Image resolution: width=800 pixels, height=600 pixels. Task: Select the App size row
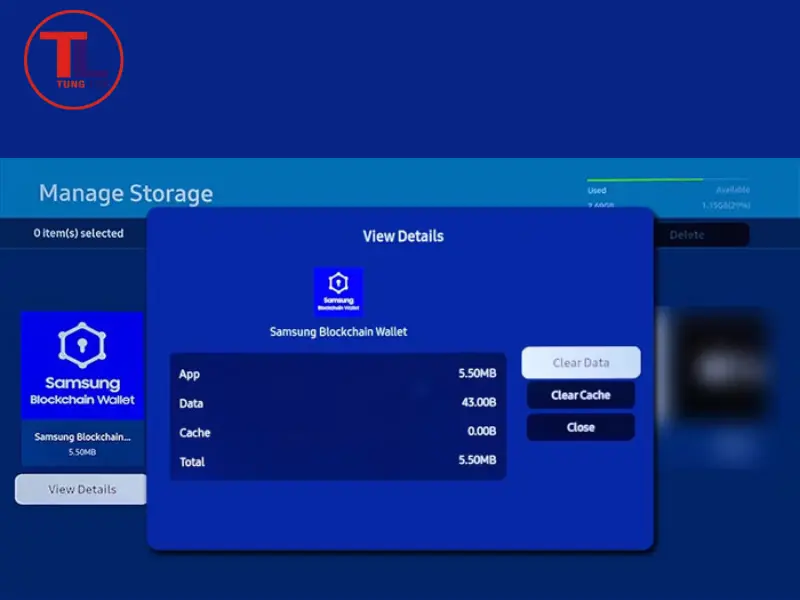(338, 374)
